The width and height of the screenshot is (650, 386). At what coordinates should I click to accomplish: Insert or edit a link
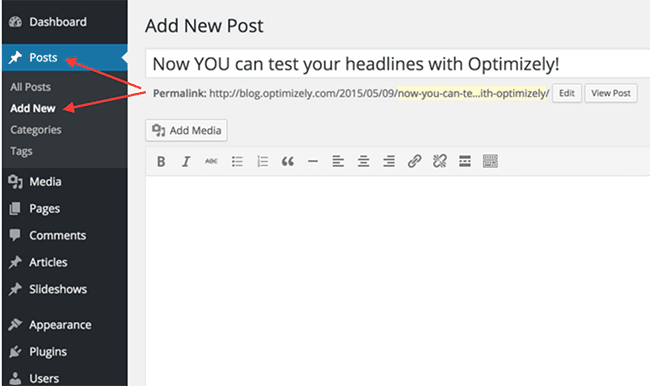[x=415, y=161]
